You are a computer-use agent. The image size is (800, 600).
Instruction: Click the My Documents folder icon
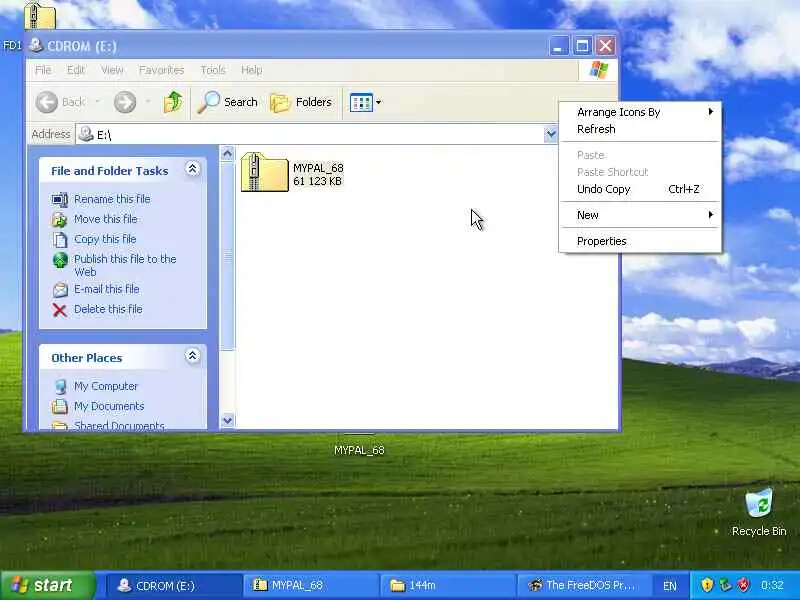60,407
